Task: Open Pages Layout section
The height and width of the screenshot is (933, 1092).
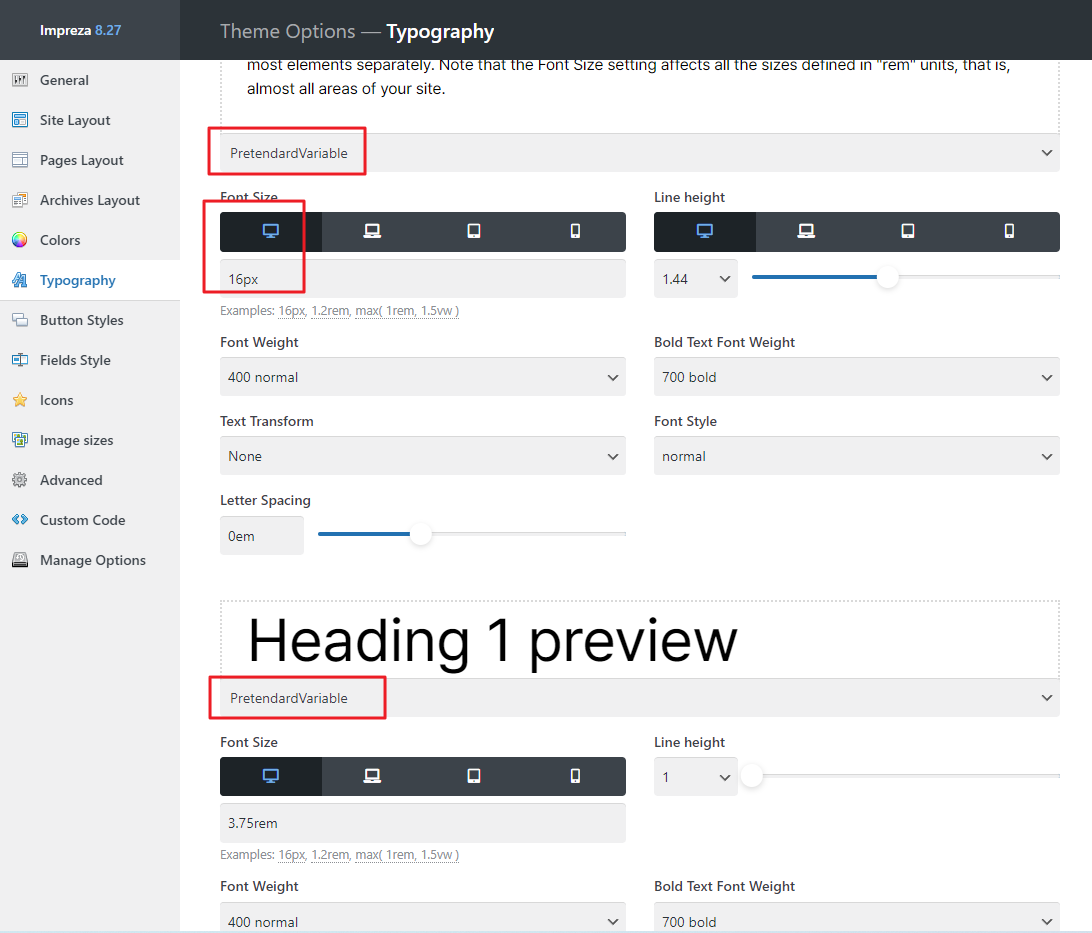Action: pyautogui.click(x=90, y=160)
